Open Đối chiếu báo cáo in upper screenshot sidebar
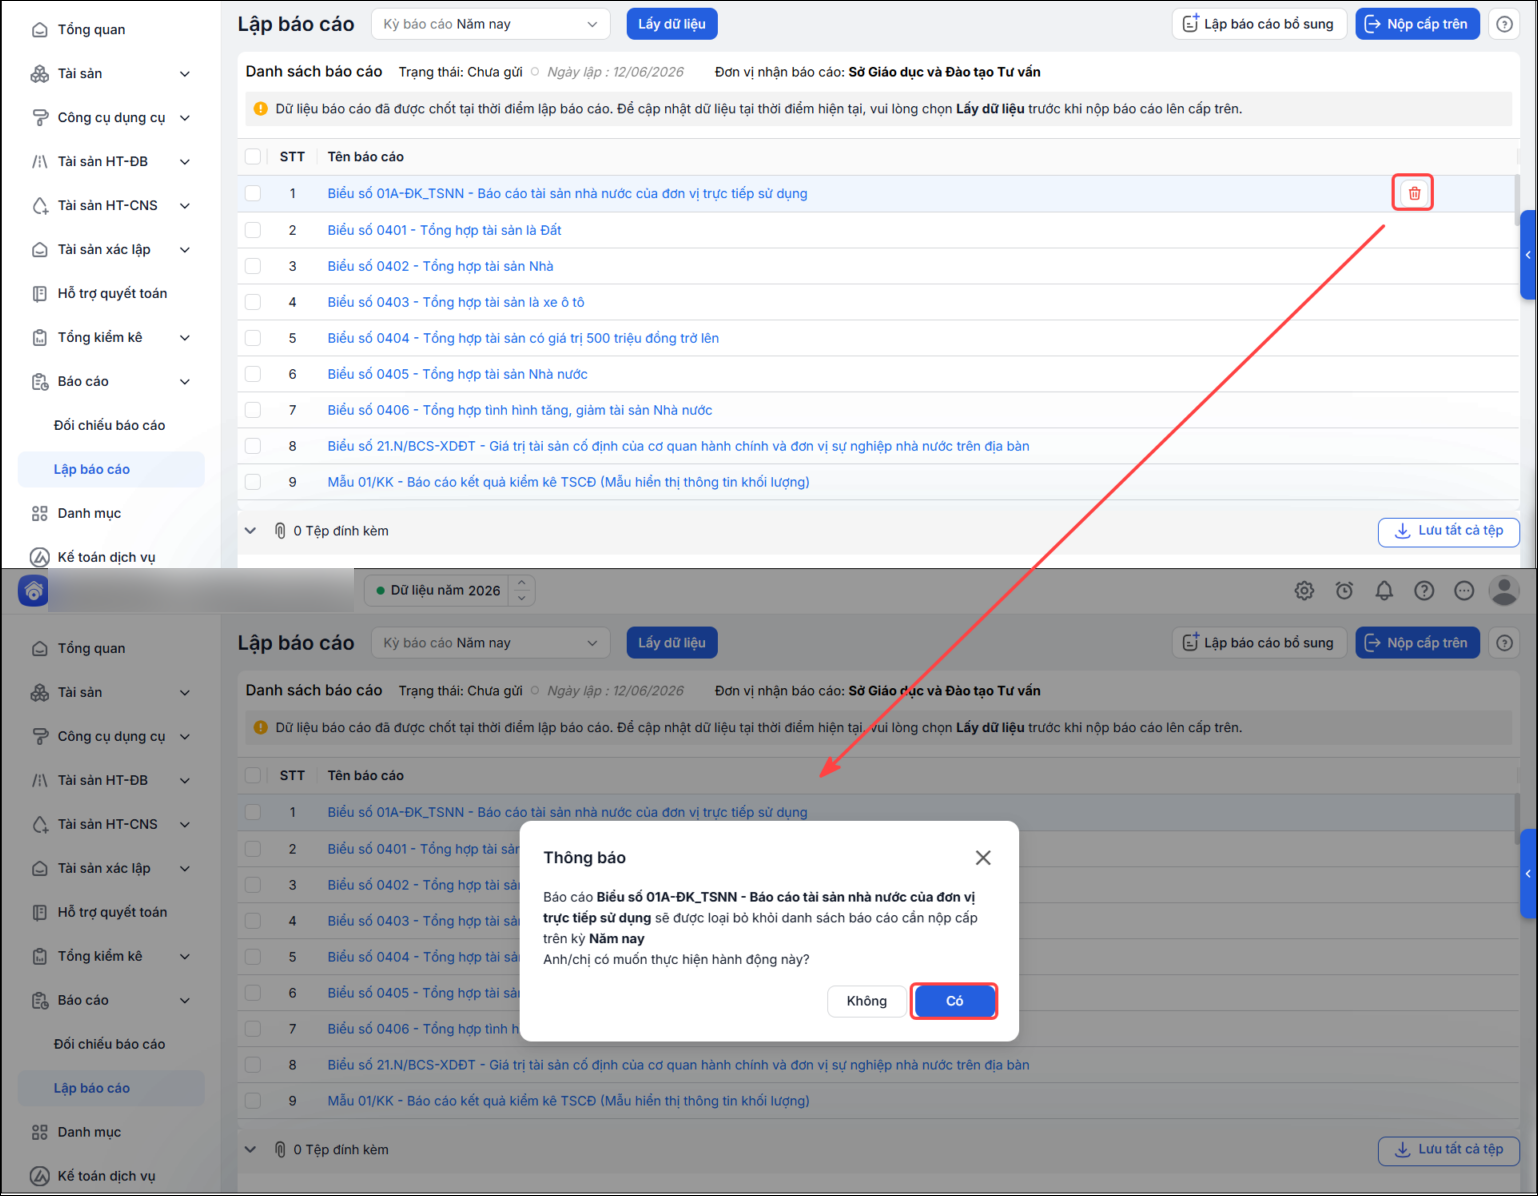This screenshot has width=1538, height=1196. (x=110, y=426)
